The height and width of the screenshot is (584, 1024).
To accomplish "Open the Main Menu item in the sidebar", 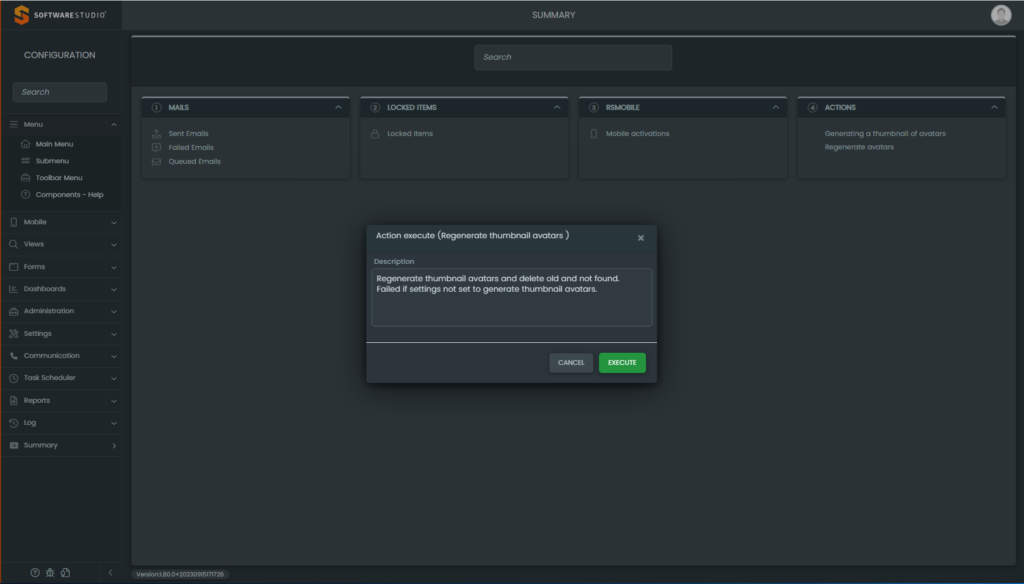I will 54,144.
